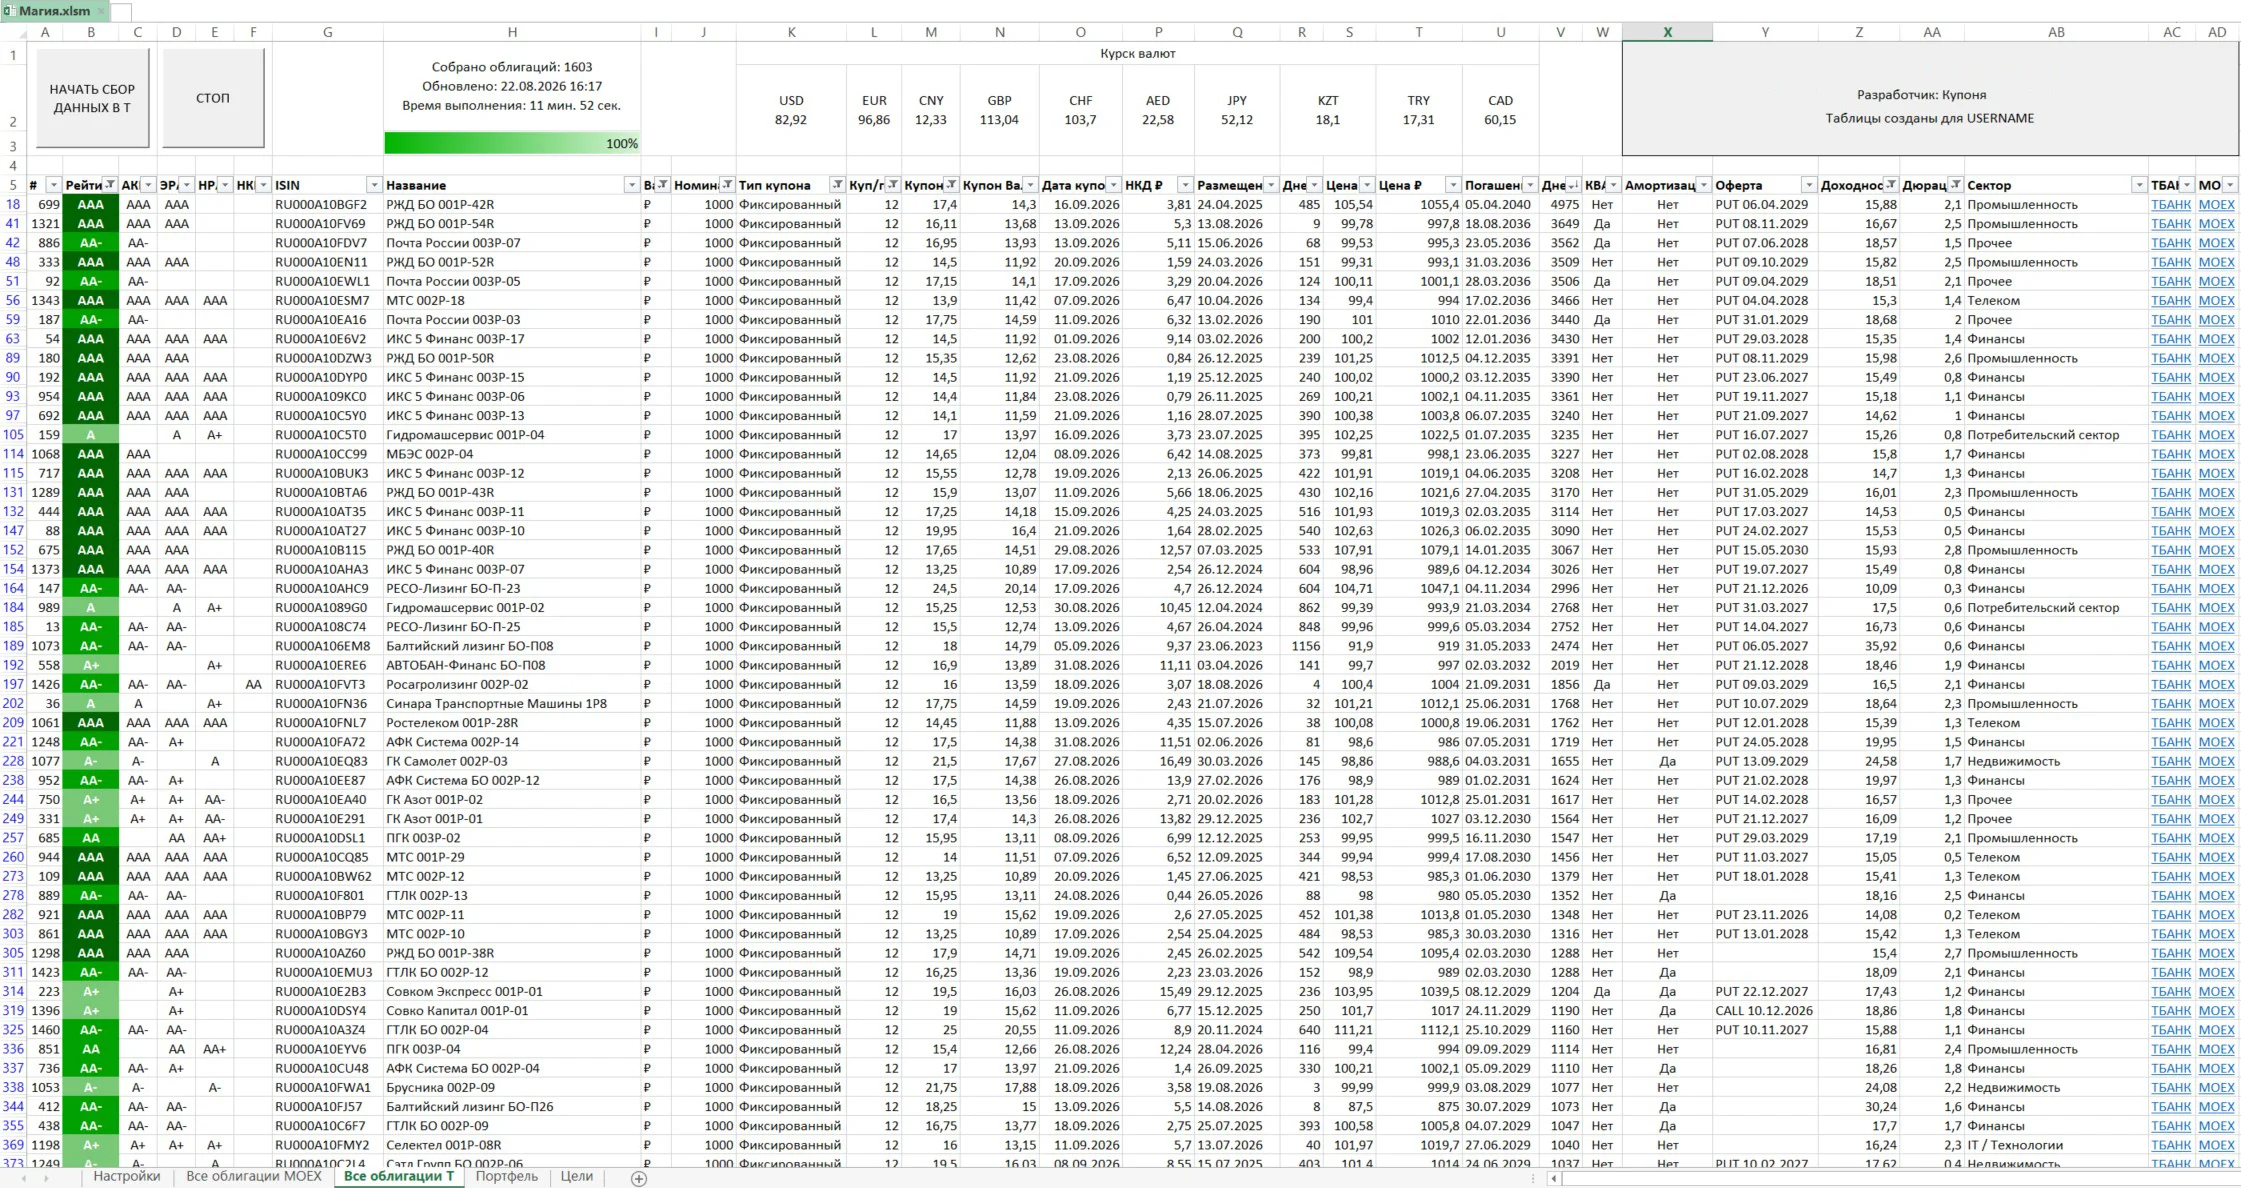Select offer cell CALL 10.12.2026

(x=1765, y=1011)
